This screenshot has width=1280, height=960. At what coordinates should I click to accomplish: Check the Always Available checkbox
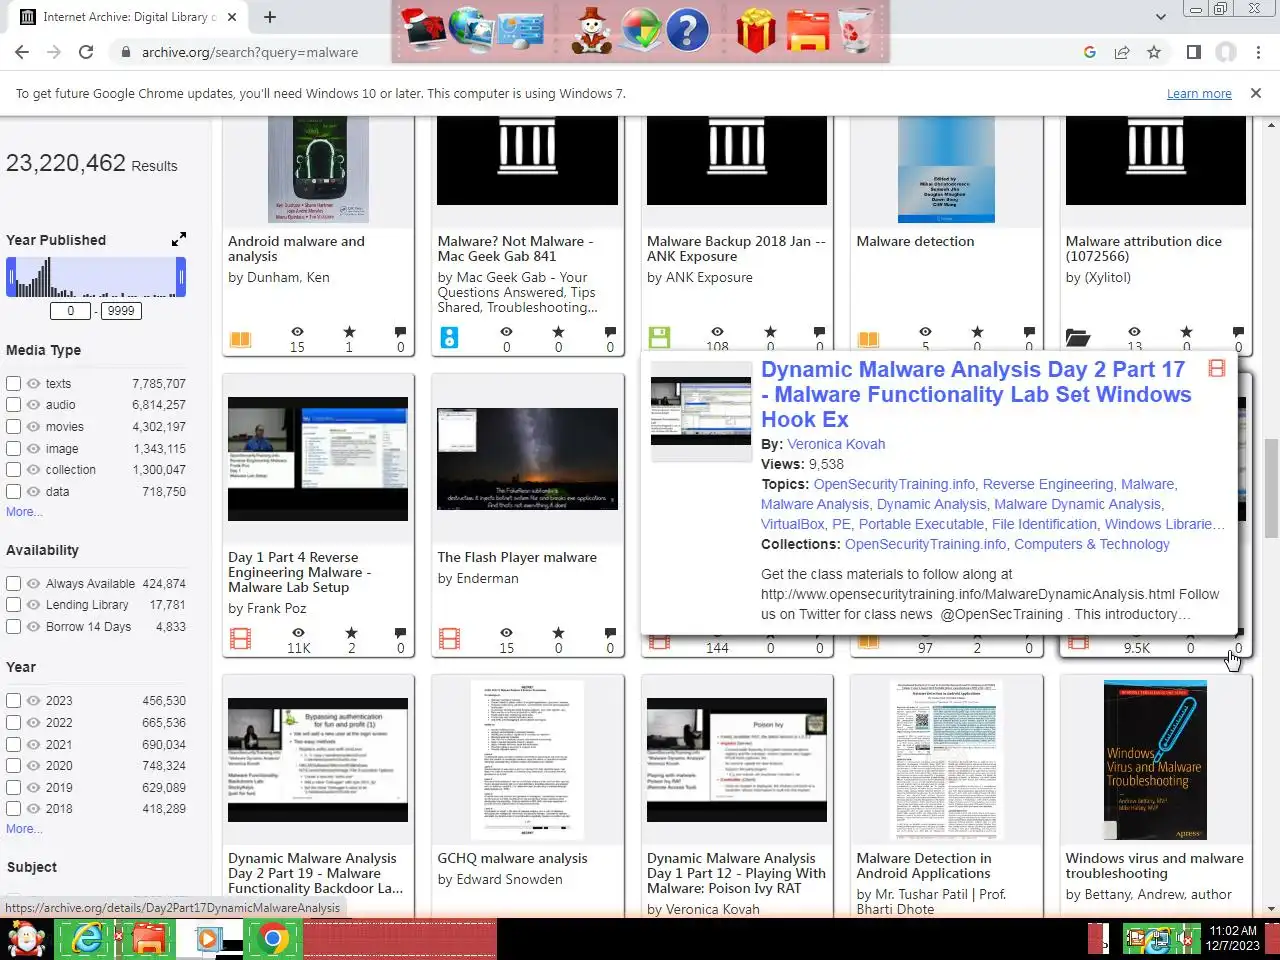point(13,584)
